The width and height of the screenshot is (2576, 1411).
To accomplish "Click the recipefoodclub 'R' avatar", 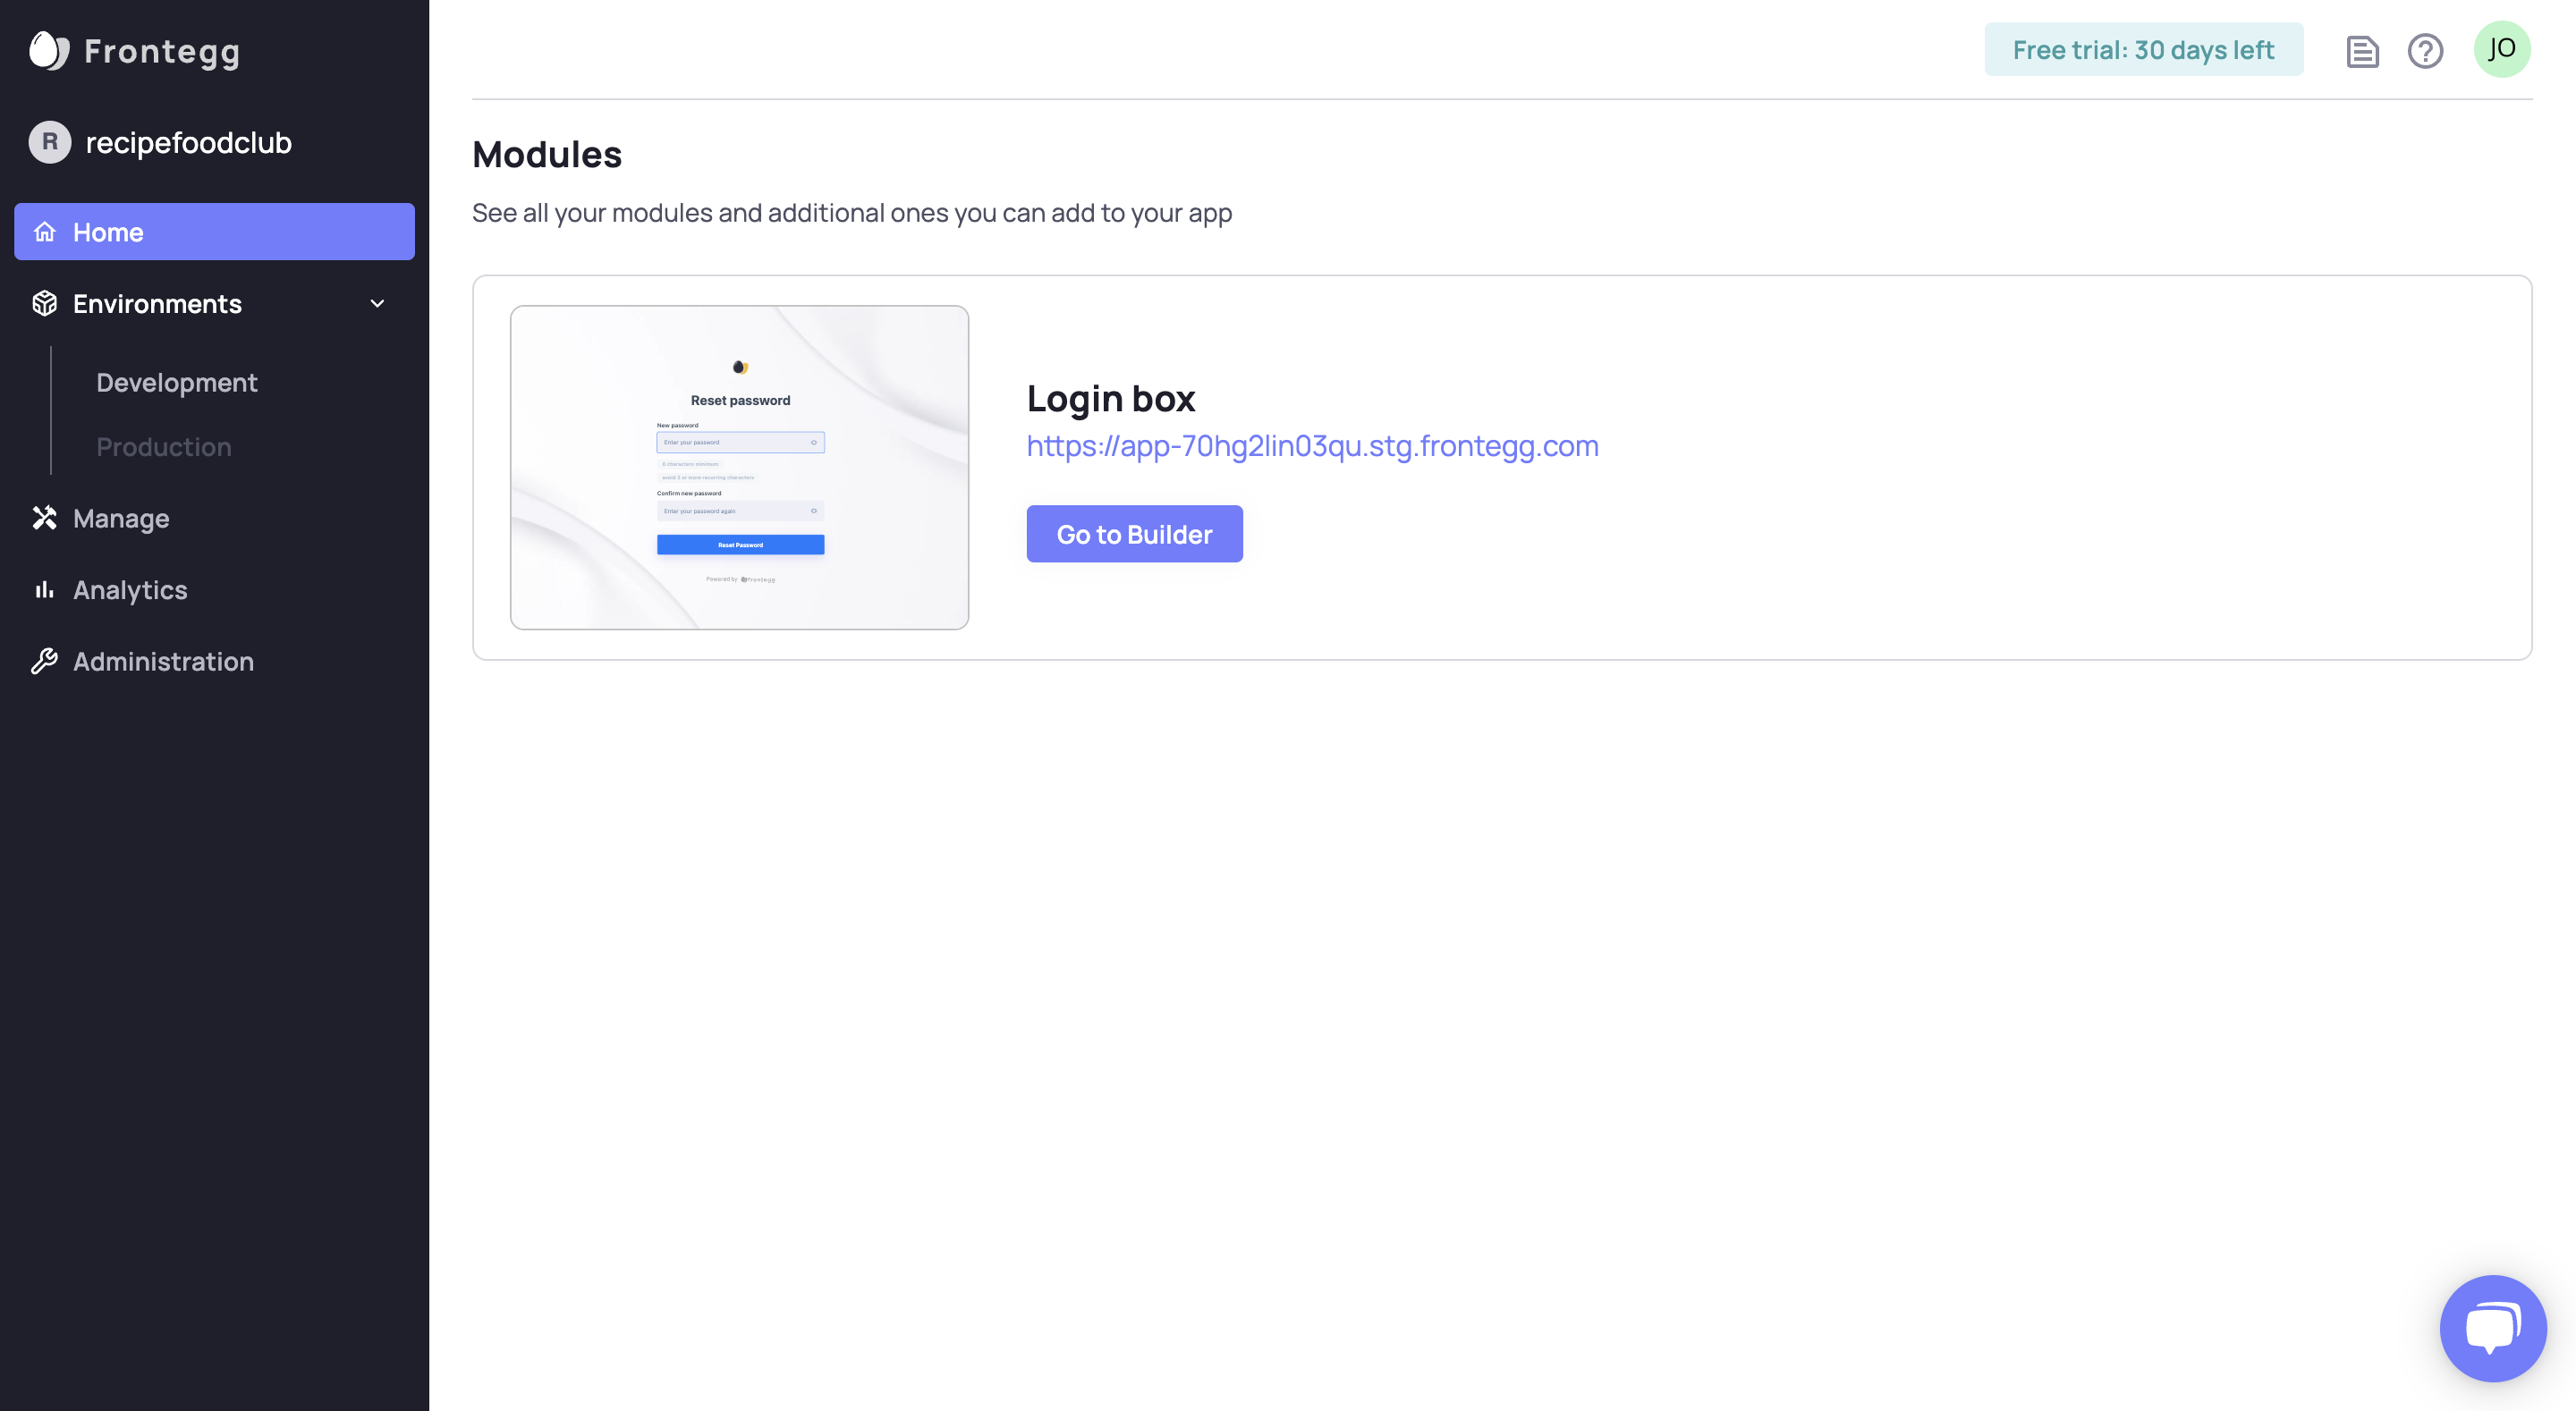I will pyautogui.click(x=50, y=142).
